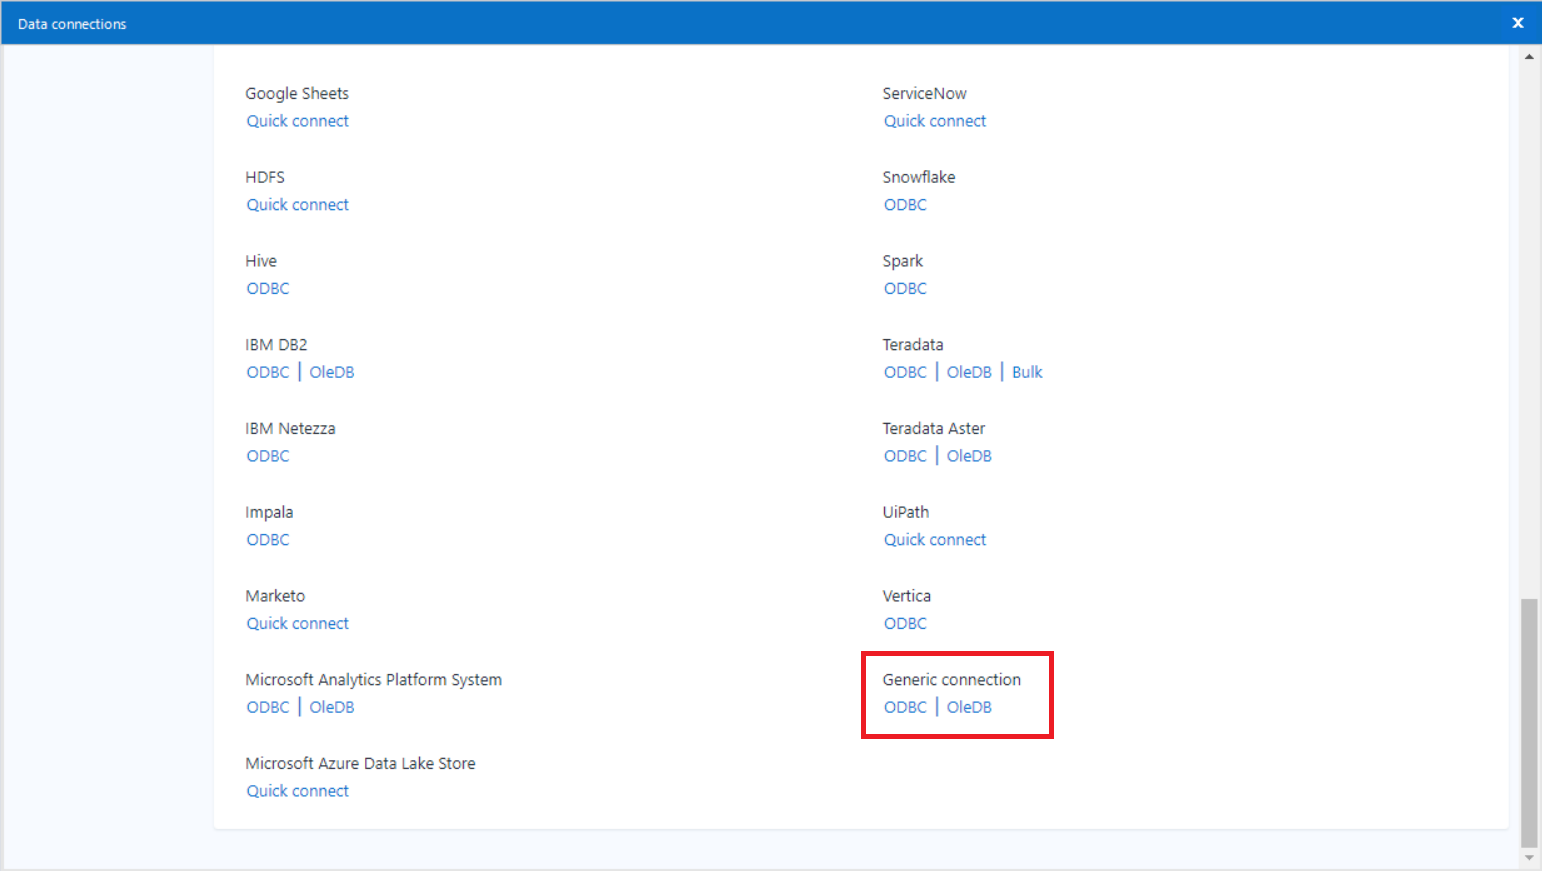Open Spark ODBC connection

(905, 288)
